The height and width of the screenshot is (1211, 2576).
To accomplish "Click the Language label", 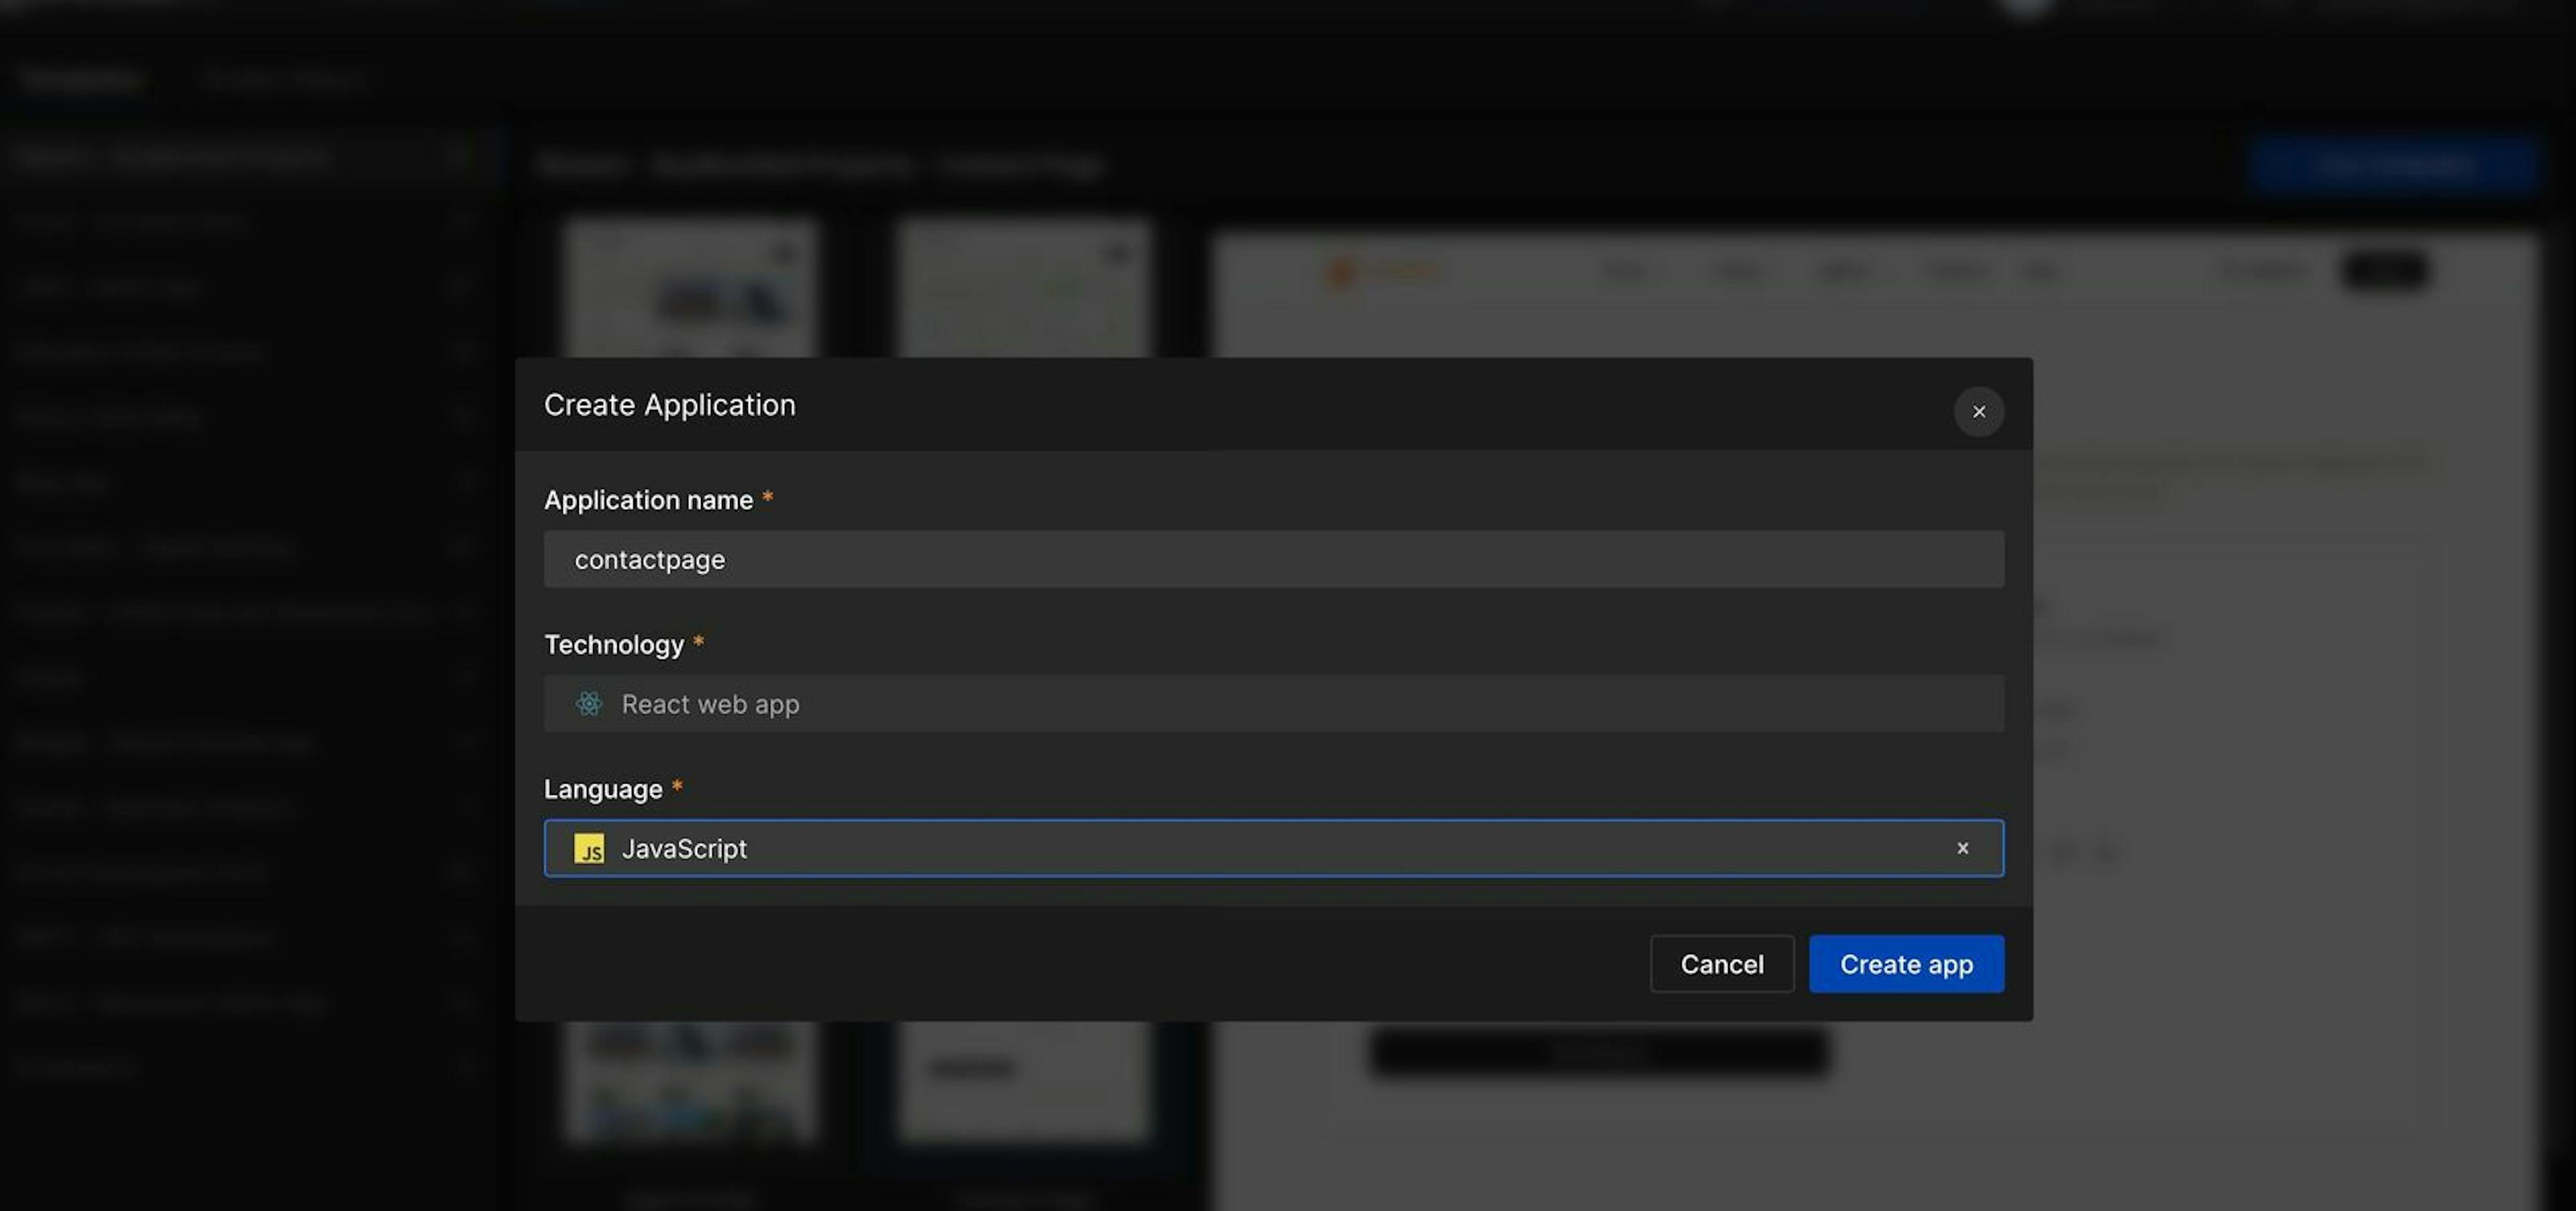I will click(603, 789).
